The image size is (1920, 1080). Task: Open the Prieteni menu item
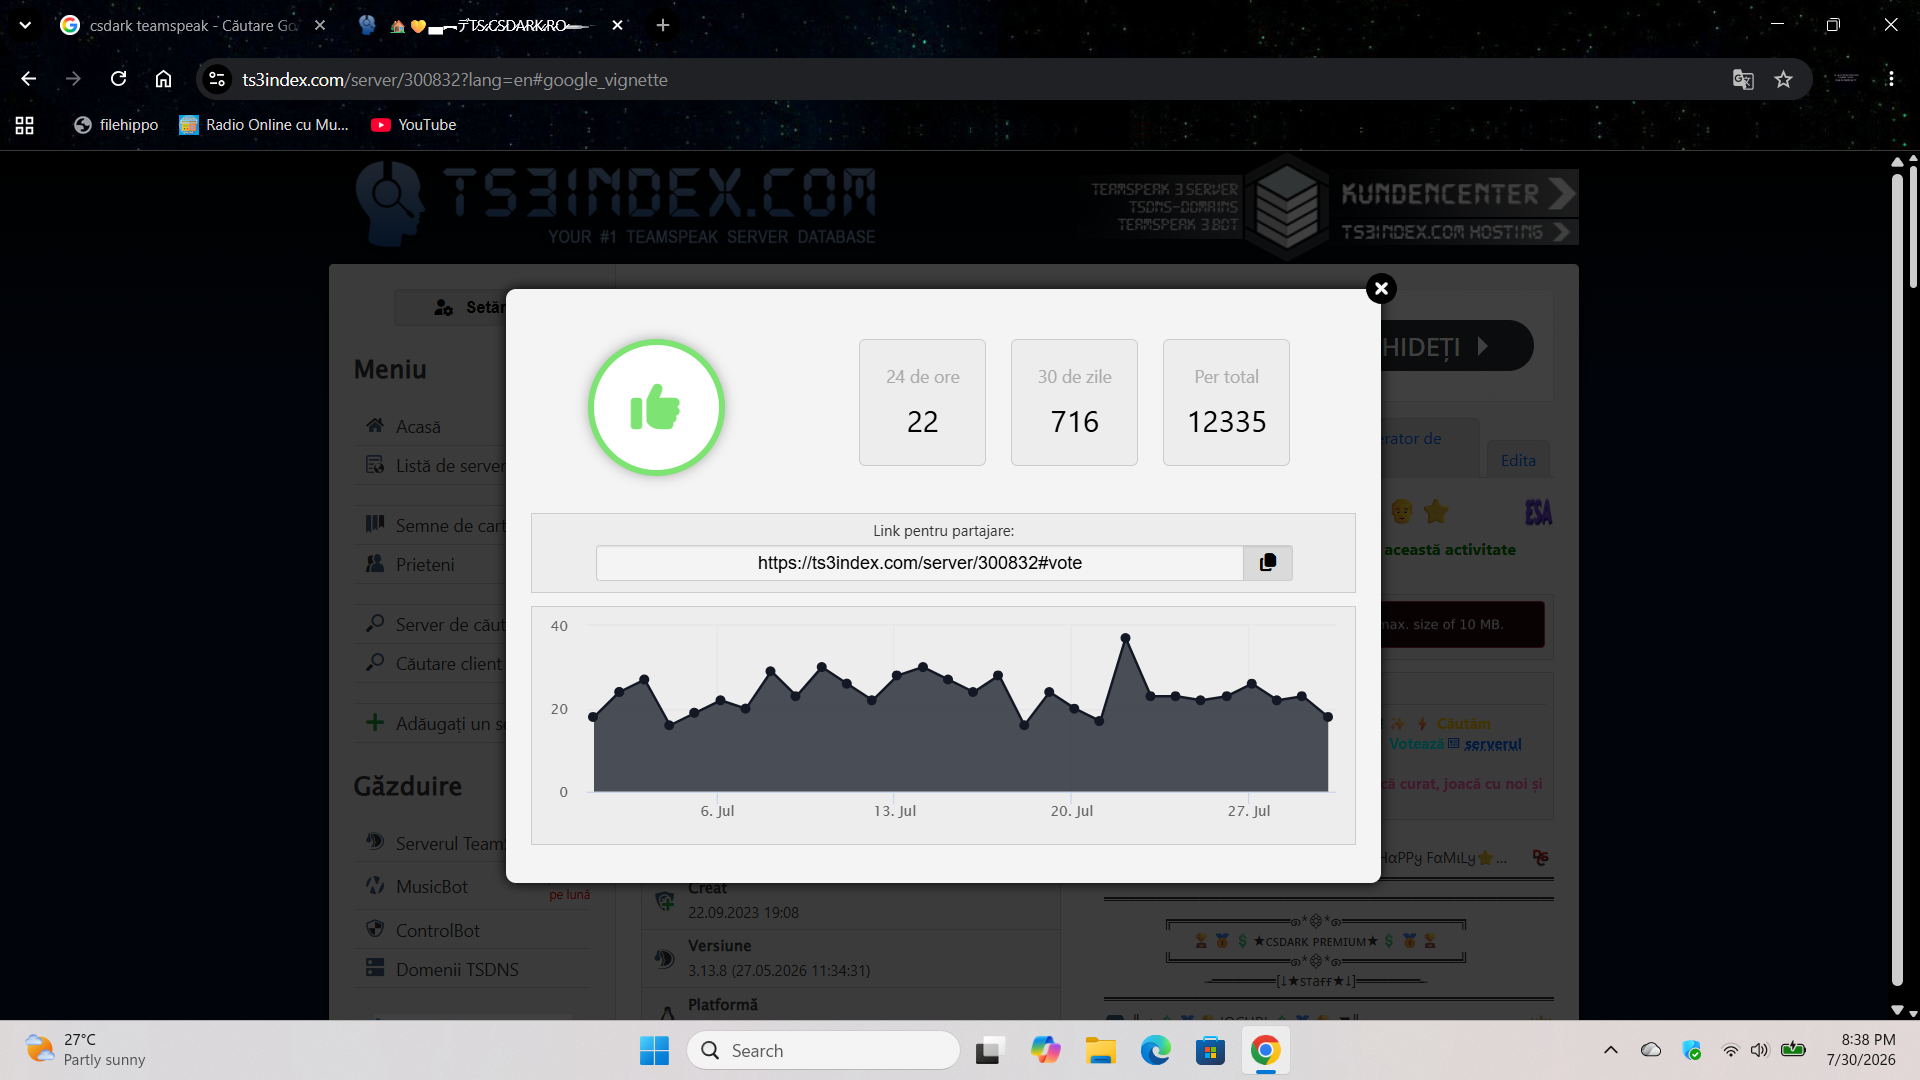pyautogui.click(x=425, y=565)
